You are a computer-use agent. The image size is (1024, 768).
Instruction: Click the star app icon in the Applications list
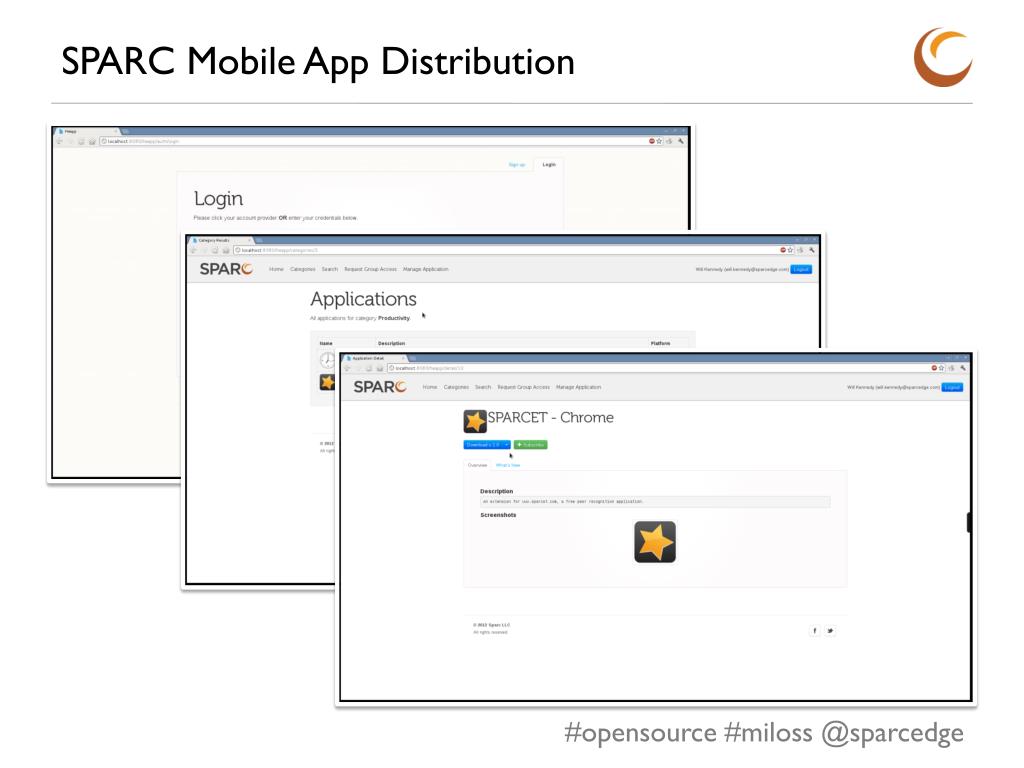pos(327,382)
